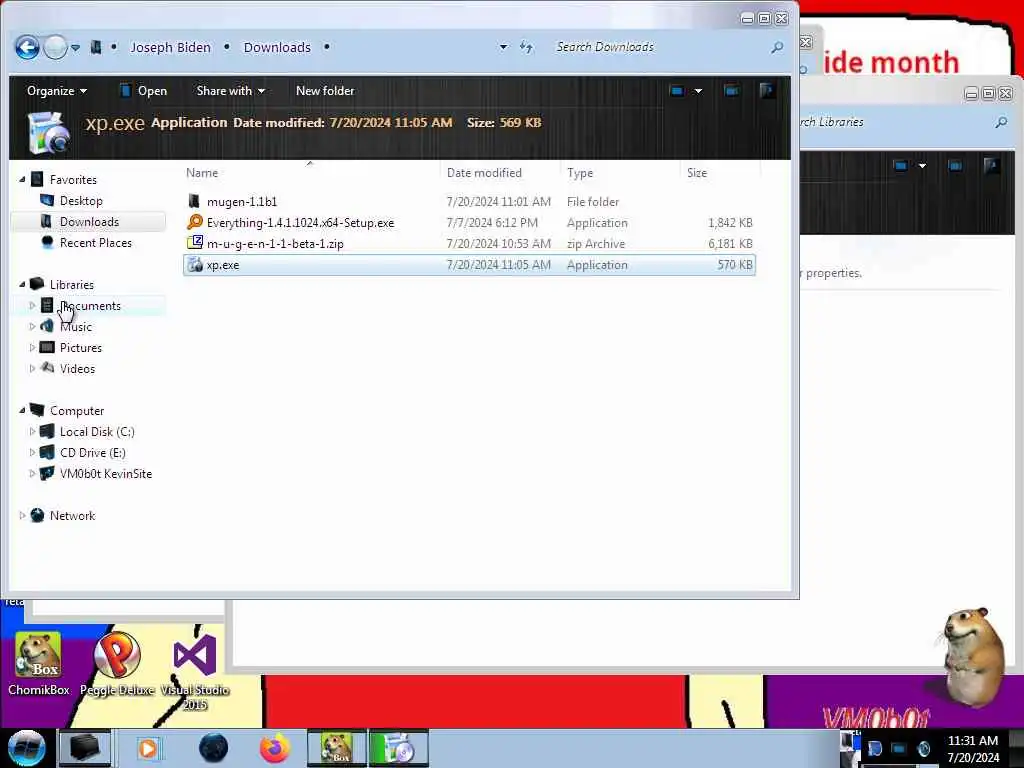Click the zip archive file icon

[195, 243]
